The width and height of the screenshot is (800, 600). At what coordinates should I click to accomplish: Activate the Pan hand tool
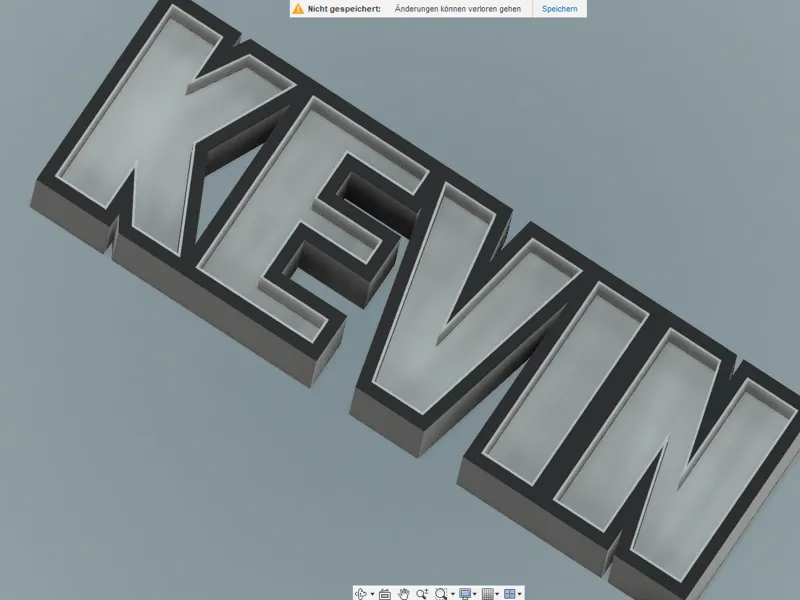404,594
